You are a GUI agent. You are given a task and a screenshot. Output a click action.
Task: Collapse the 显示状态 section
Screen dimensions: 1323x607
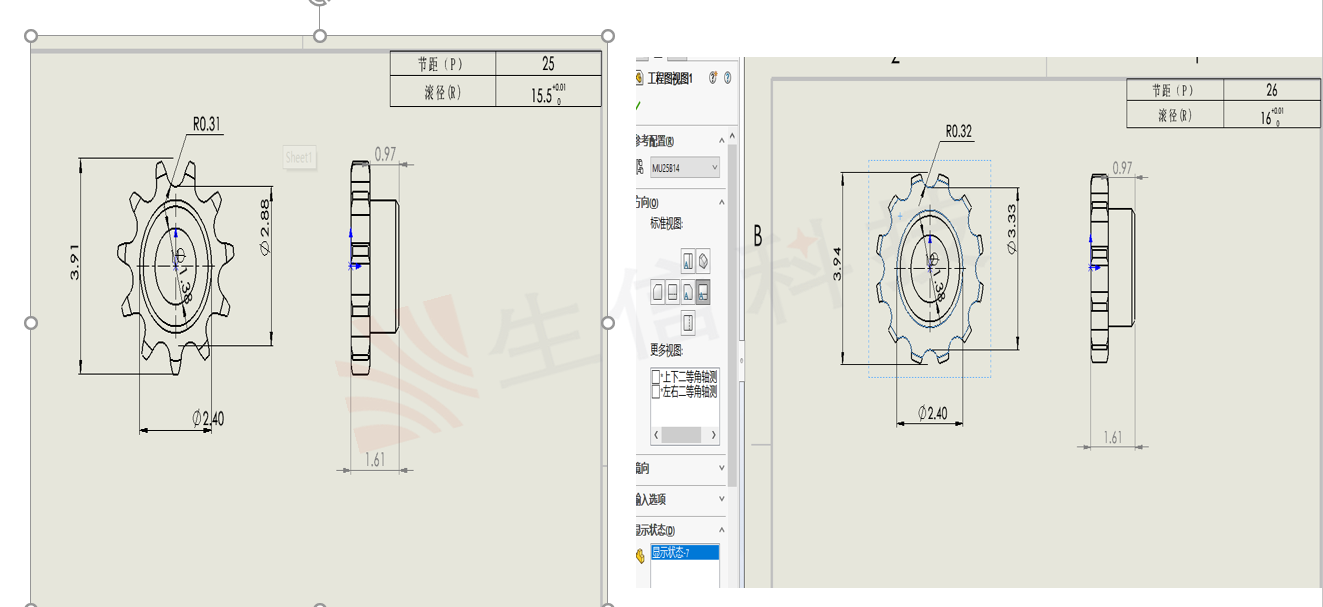(722, 530)
